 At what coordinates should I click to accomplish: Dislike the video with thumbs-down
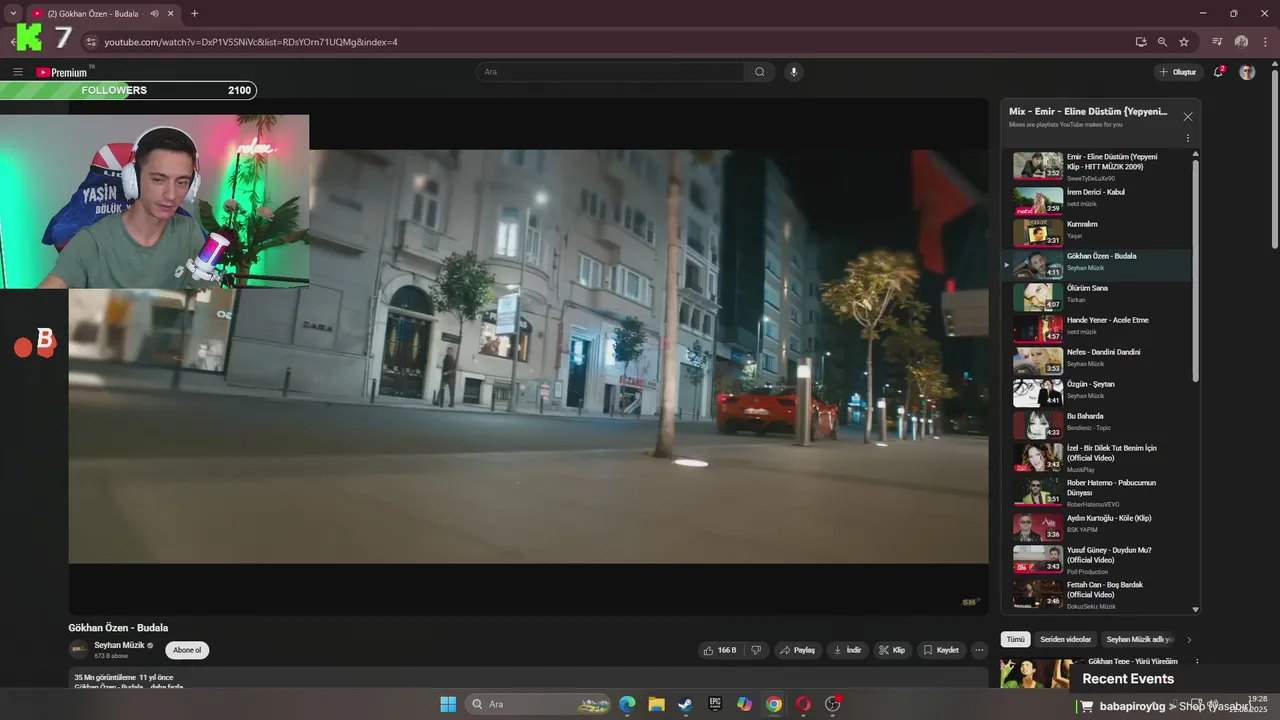(x=756, y=650)
